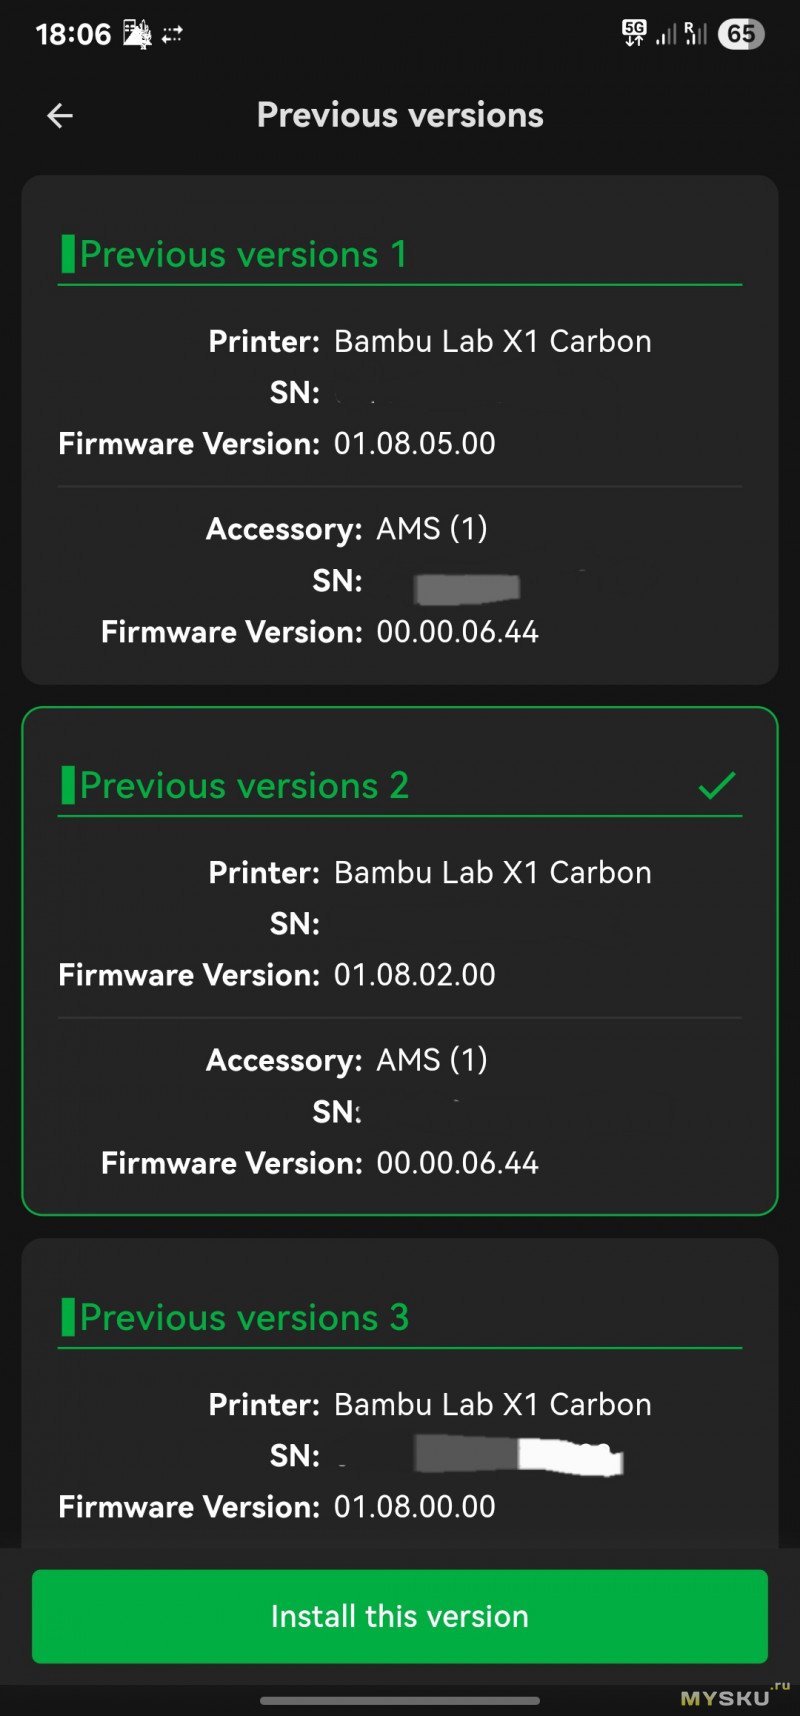Tap the bottom home gesture bar
Image resolution: width=800 pixels, height=1716 pixels.
pyautogui.click(x=400, y=1700)
